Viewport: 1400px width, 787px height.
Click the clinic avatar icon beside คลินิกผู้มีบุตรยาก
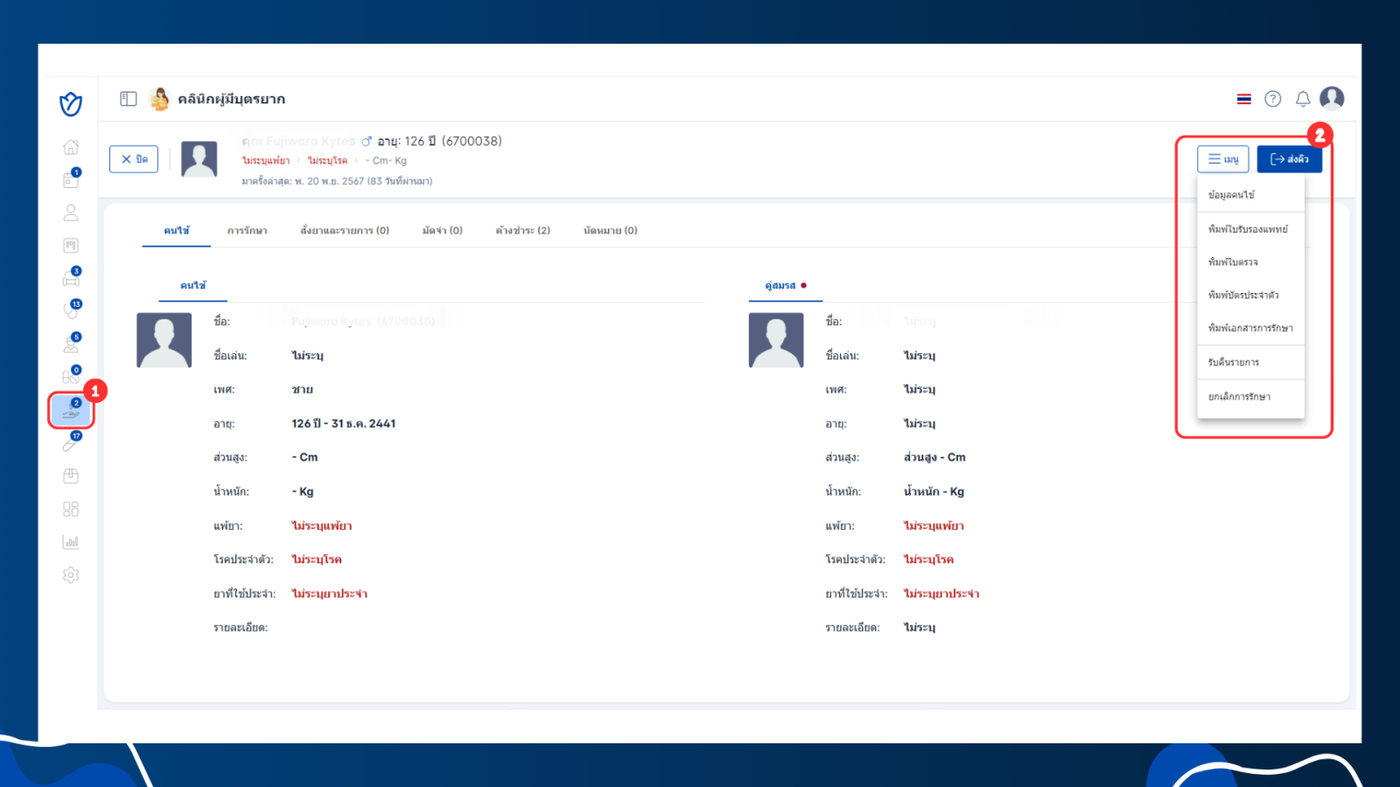pos(159,99)
